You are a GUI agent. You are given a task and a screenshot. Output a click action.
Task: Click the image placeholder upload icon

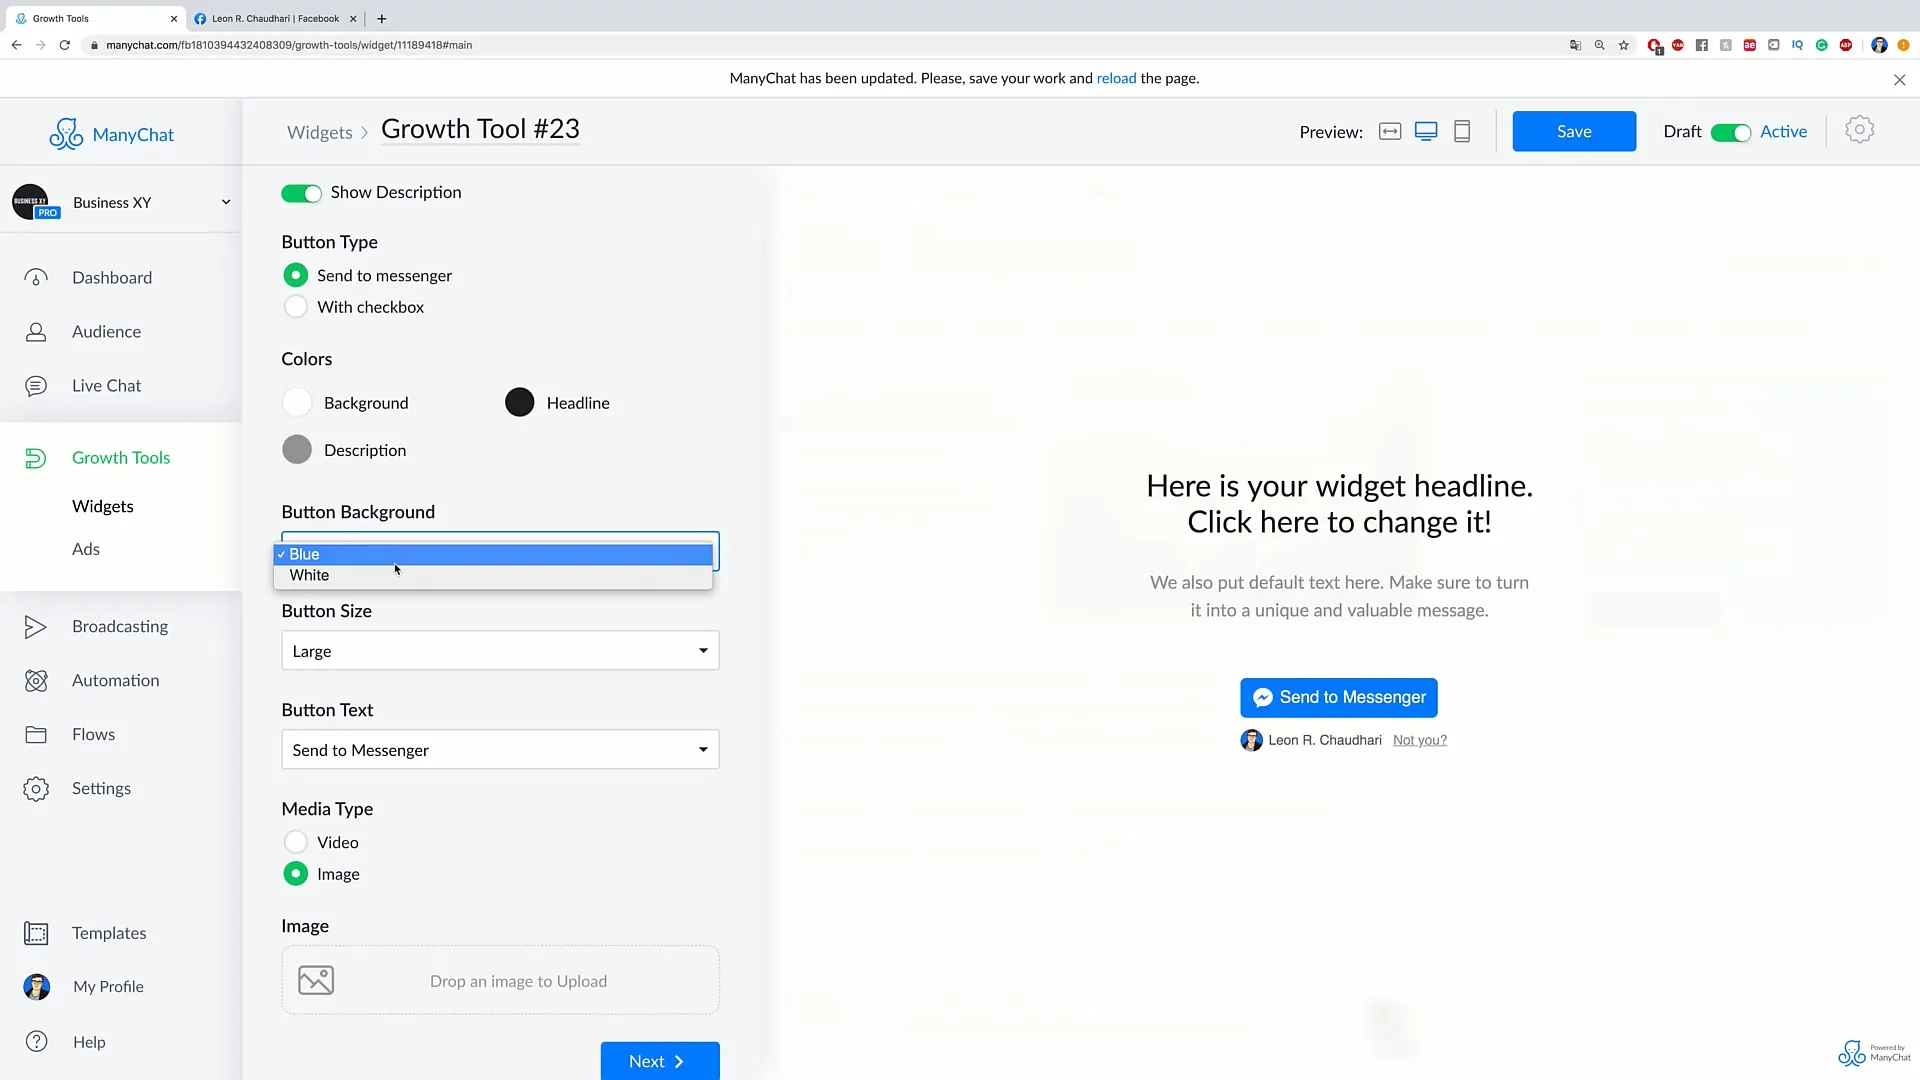tap(316, 980)
